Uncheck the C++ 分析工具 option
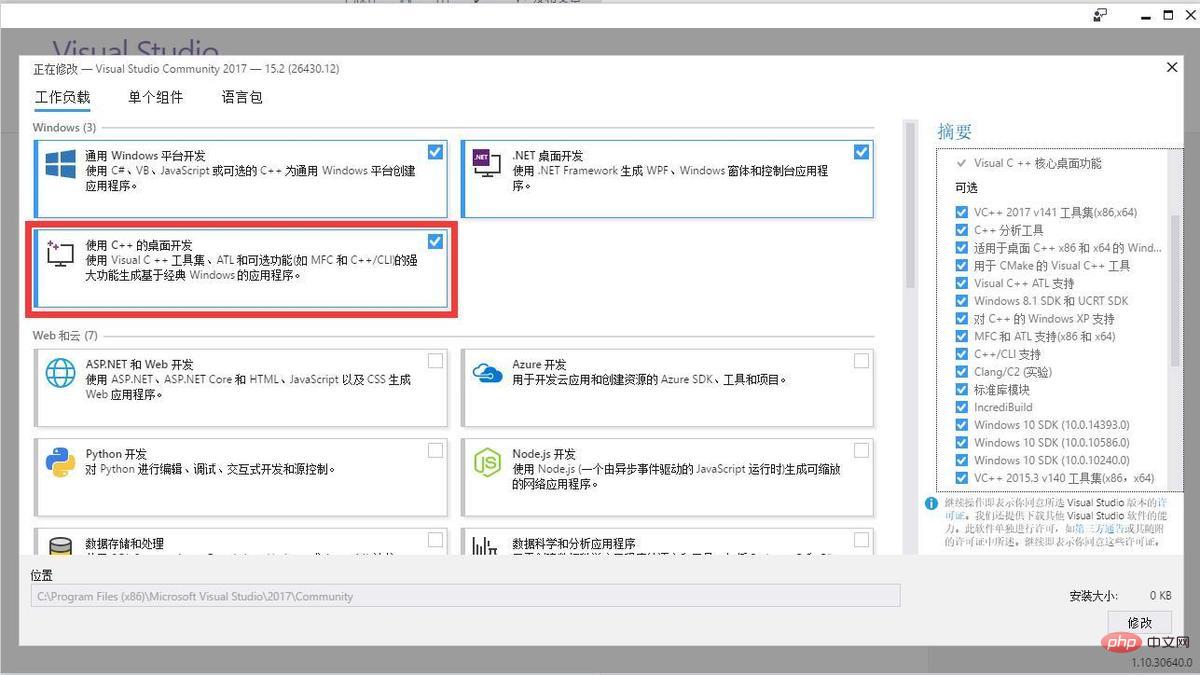Image resolution: width=1200 pixels, height=675 pixels. (x=962, y=230)
